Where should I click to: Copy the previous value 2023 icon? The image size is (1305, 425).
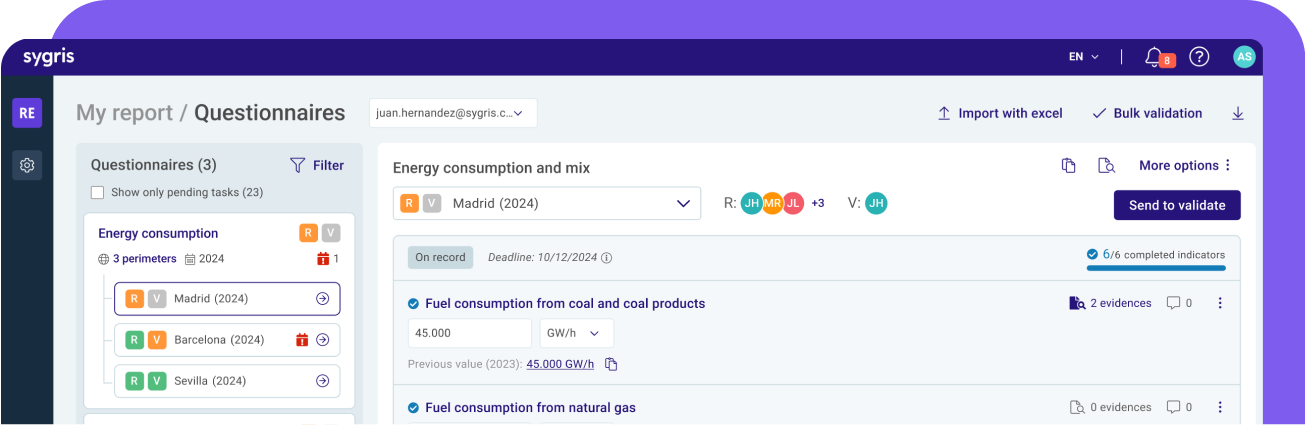(x=612, y=364)
